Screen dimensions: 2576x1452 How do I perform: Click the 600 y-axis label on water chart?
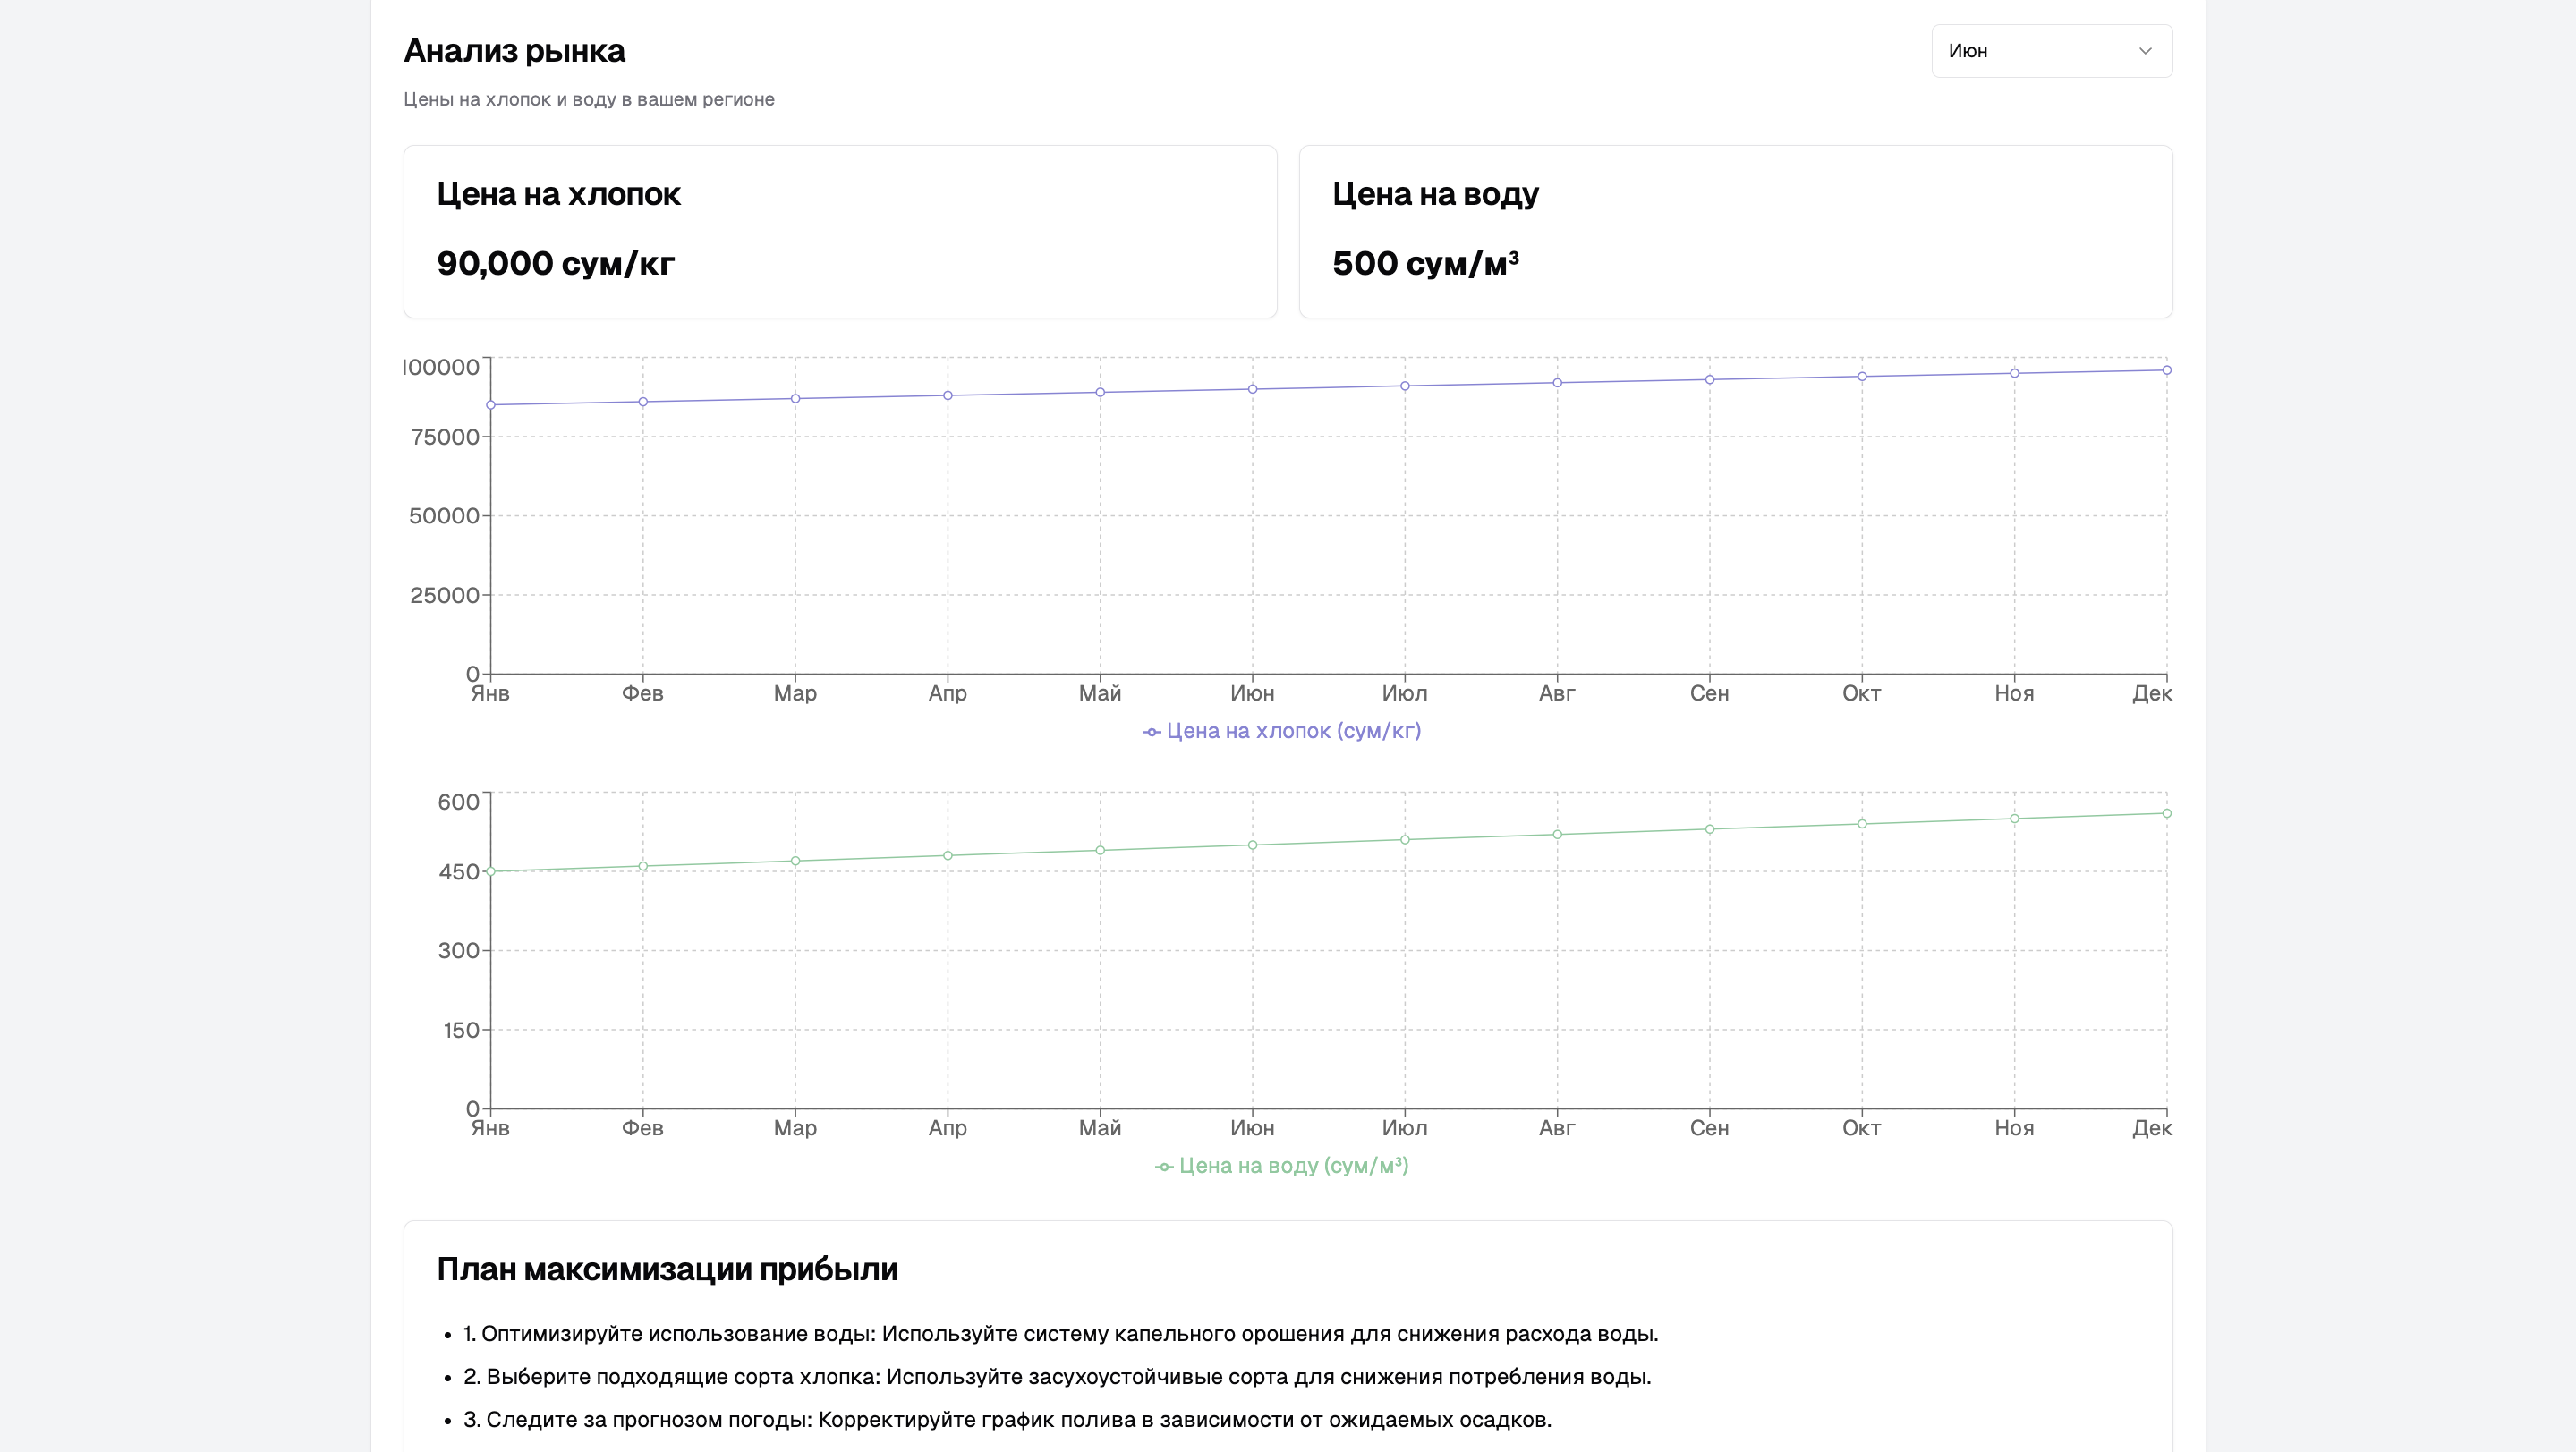tap(459, 802)
